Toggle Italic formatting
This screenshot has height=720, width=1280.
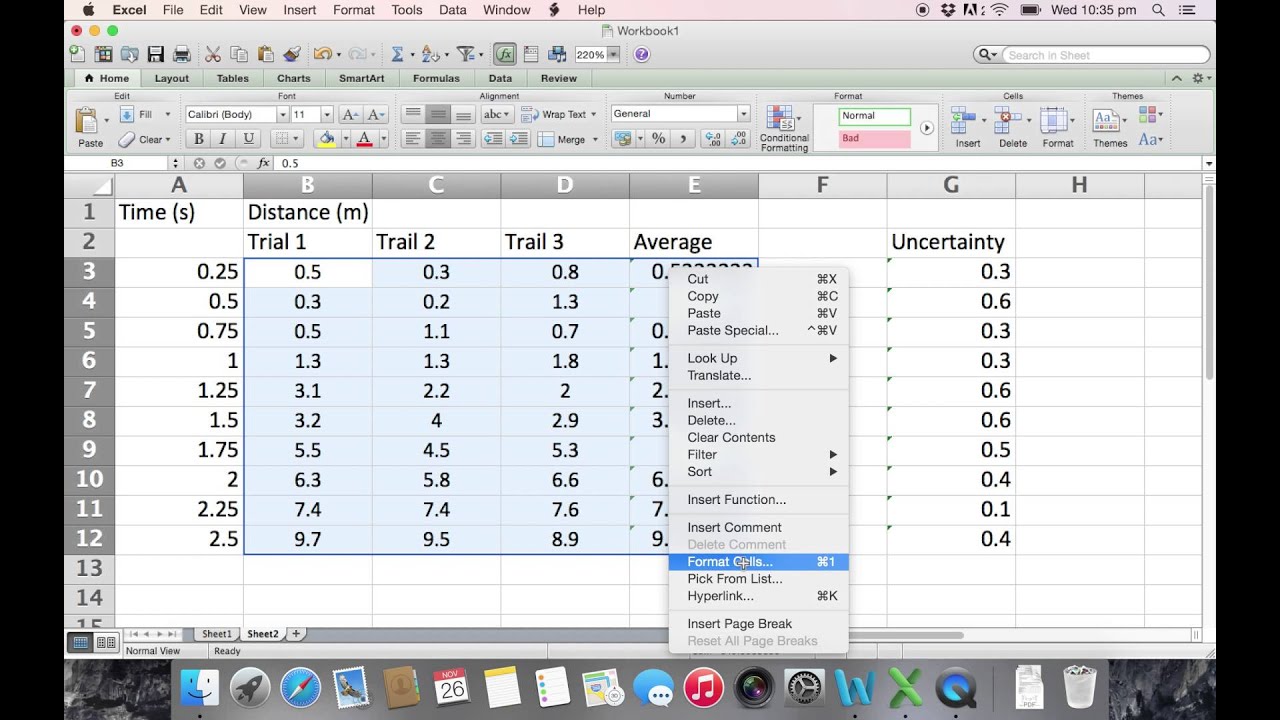click(222, 139)
